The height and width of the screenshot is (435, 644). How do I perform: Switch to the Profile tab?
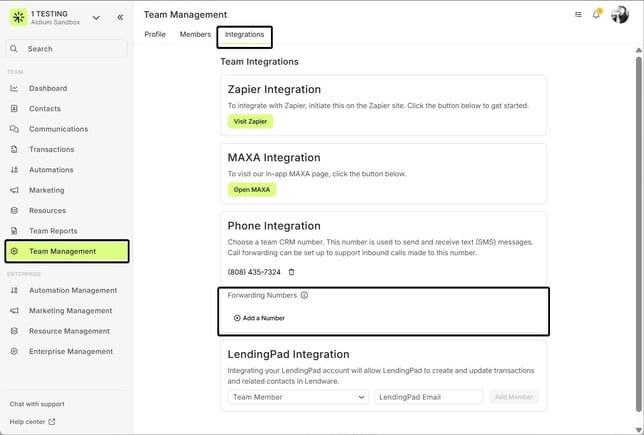[155, 35]
